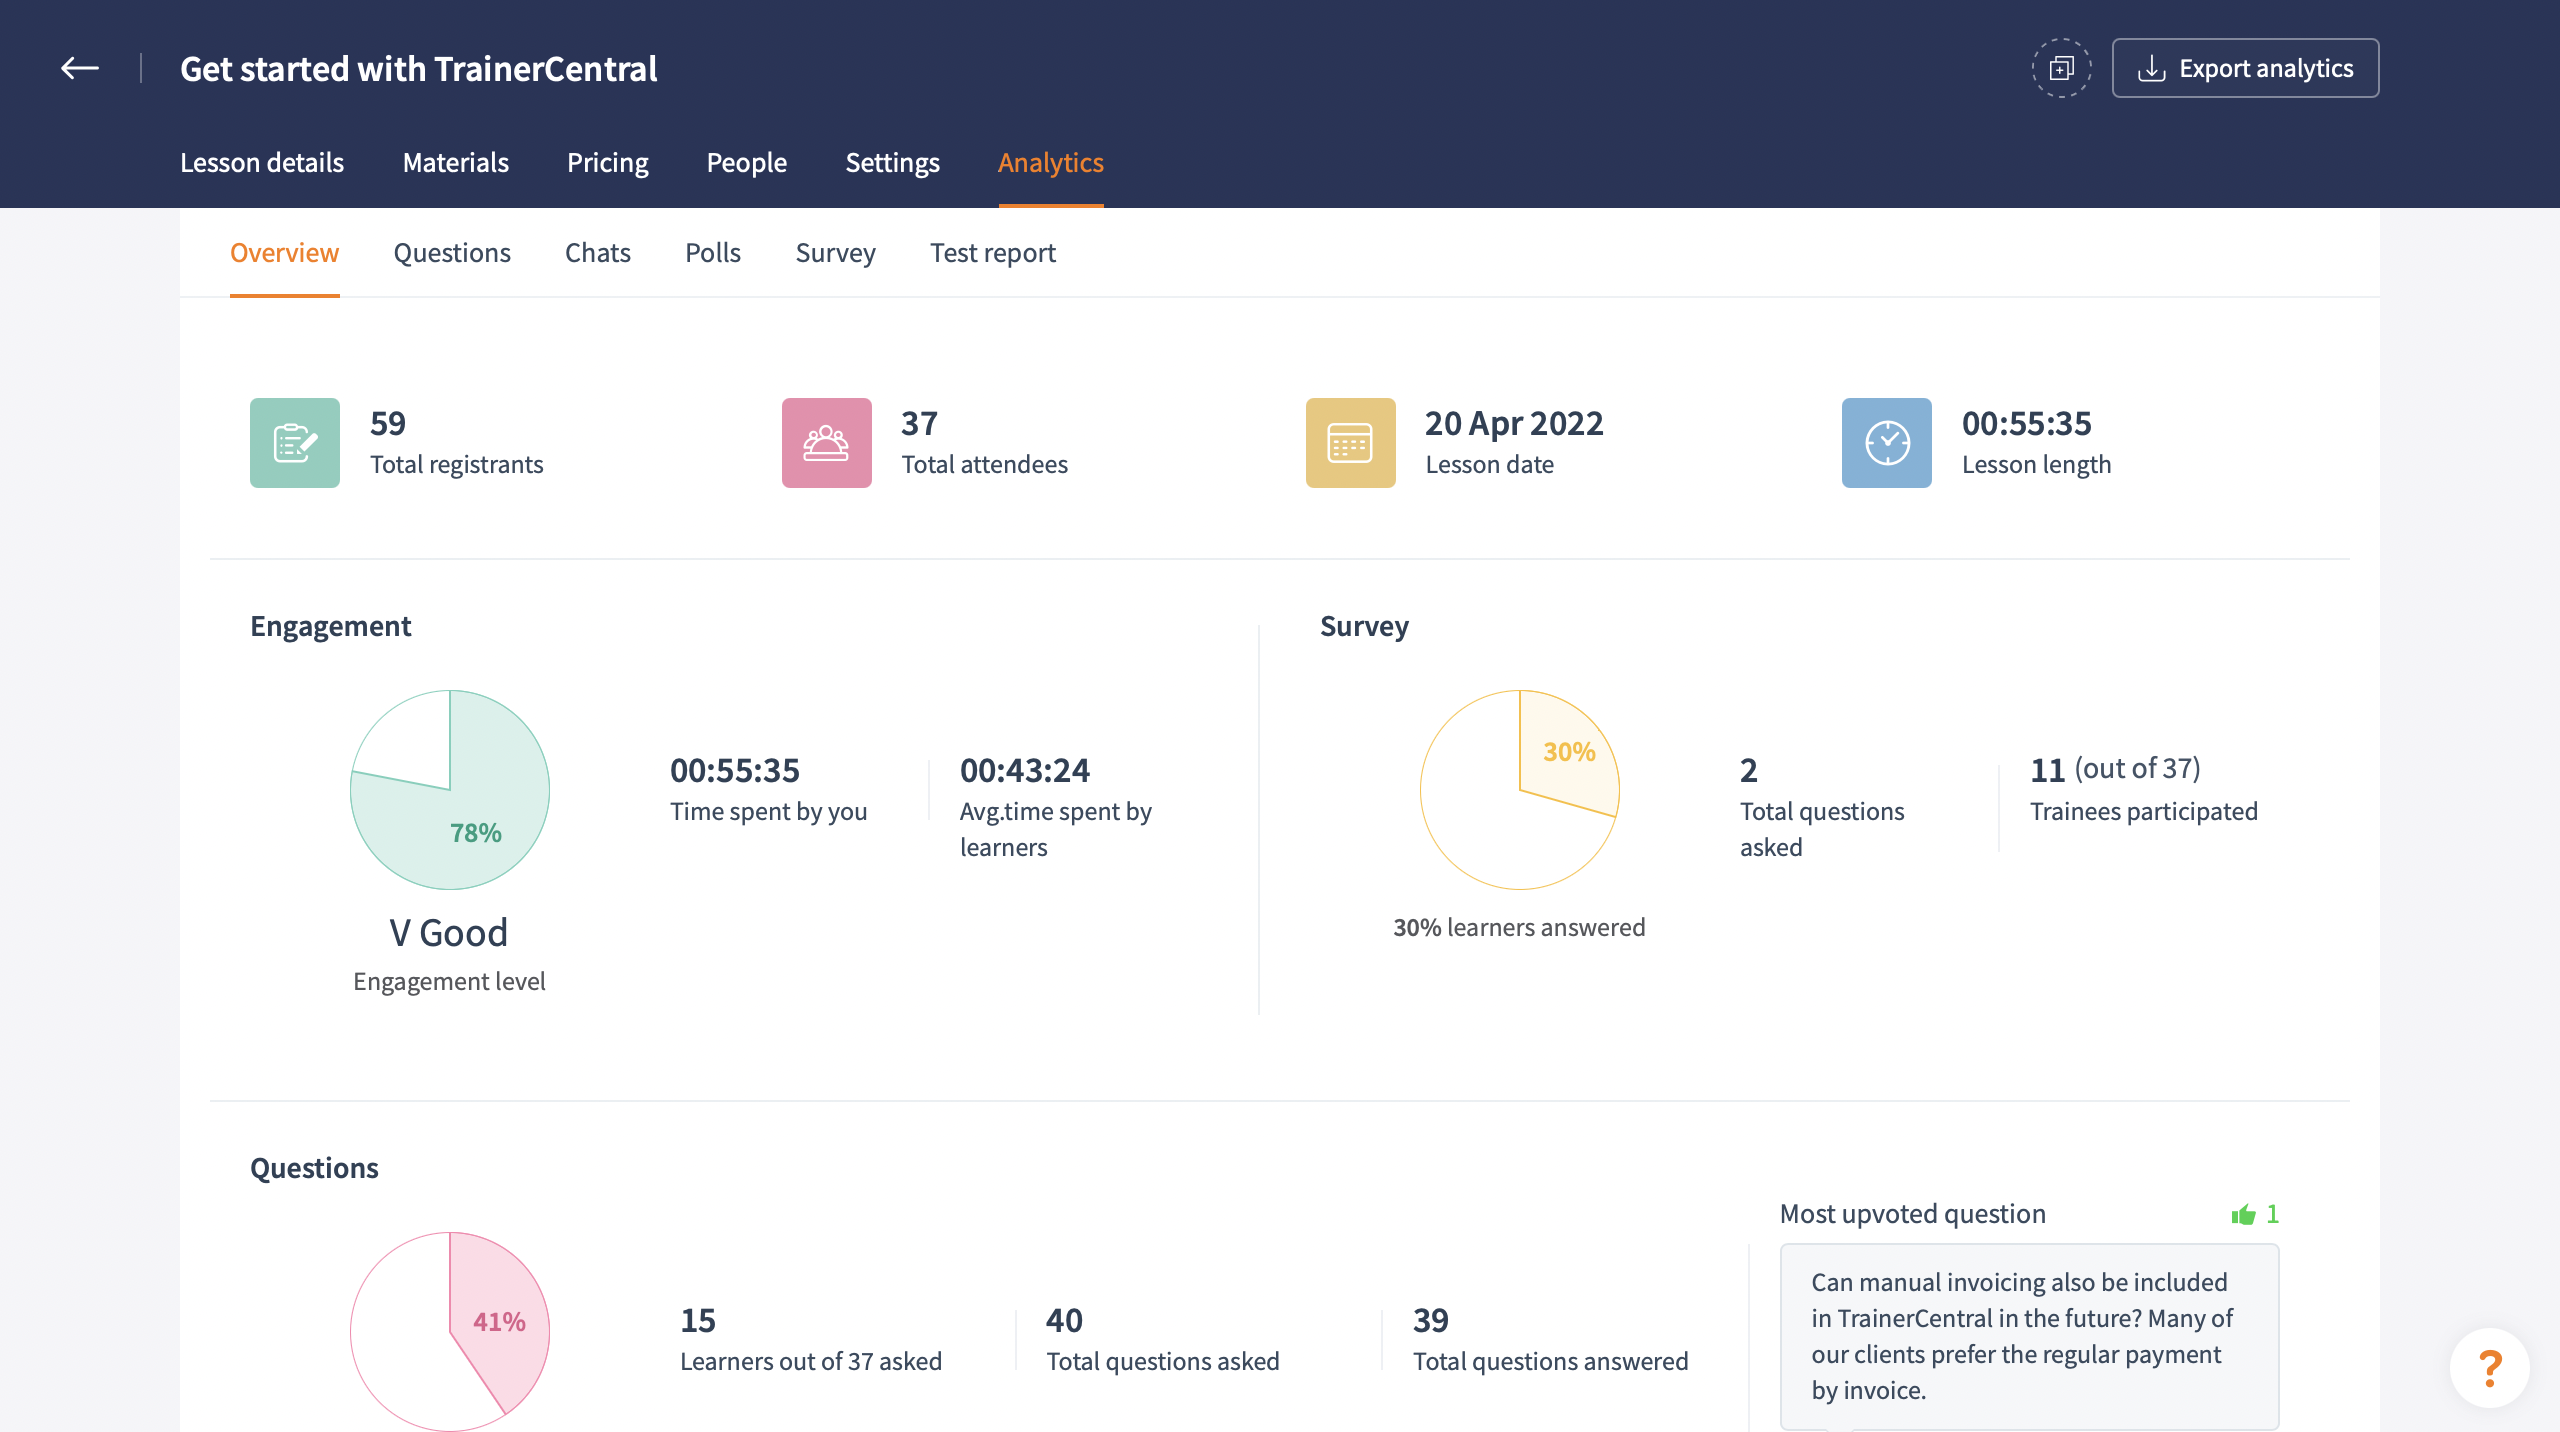Open the Lesson details tab
The width and height of the screenshot is (2560, 1432).
(x=262, y=162)
